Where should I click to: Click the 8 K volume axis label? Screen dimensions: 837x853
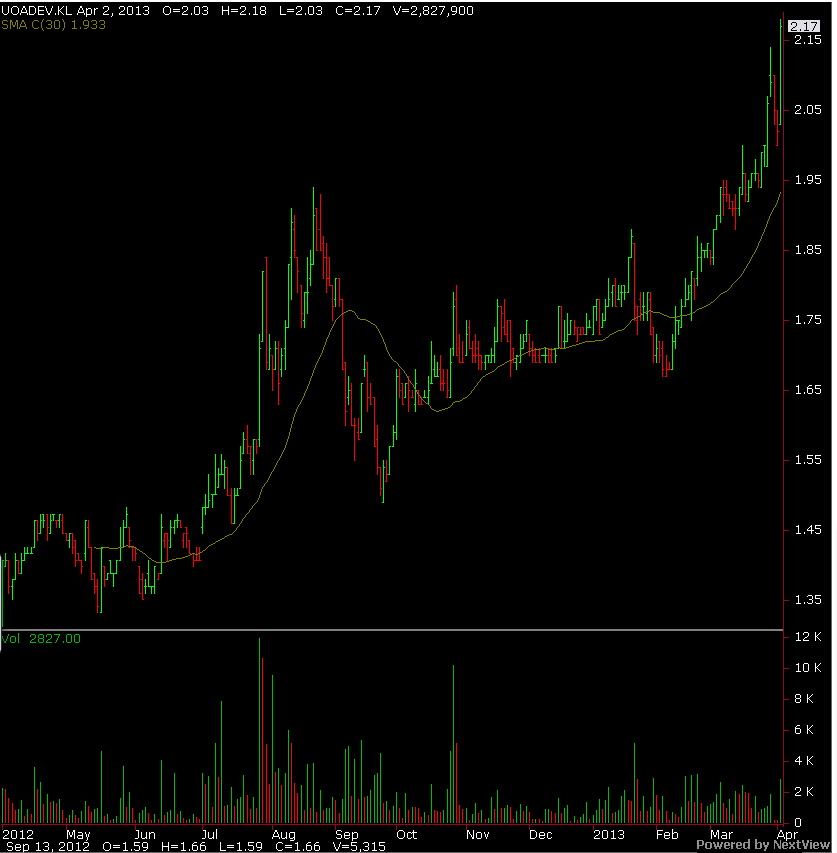click(x=804, y=699)
